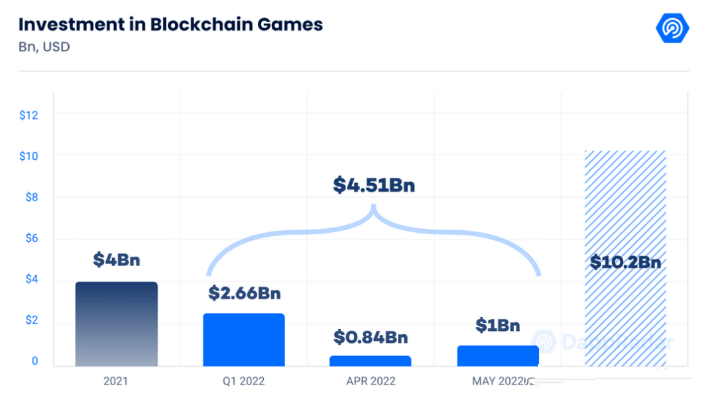Click the $0.84Bn value label
The width and height of the screenshot is (708, 397).
(x=371, y=337)
